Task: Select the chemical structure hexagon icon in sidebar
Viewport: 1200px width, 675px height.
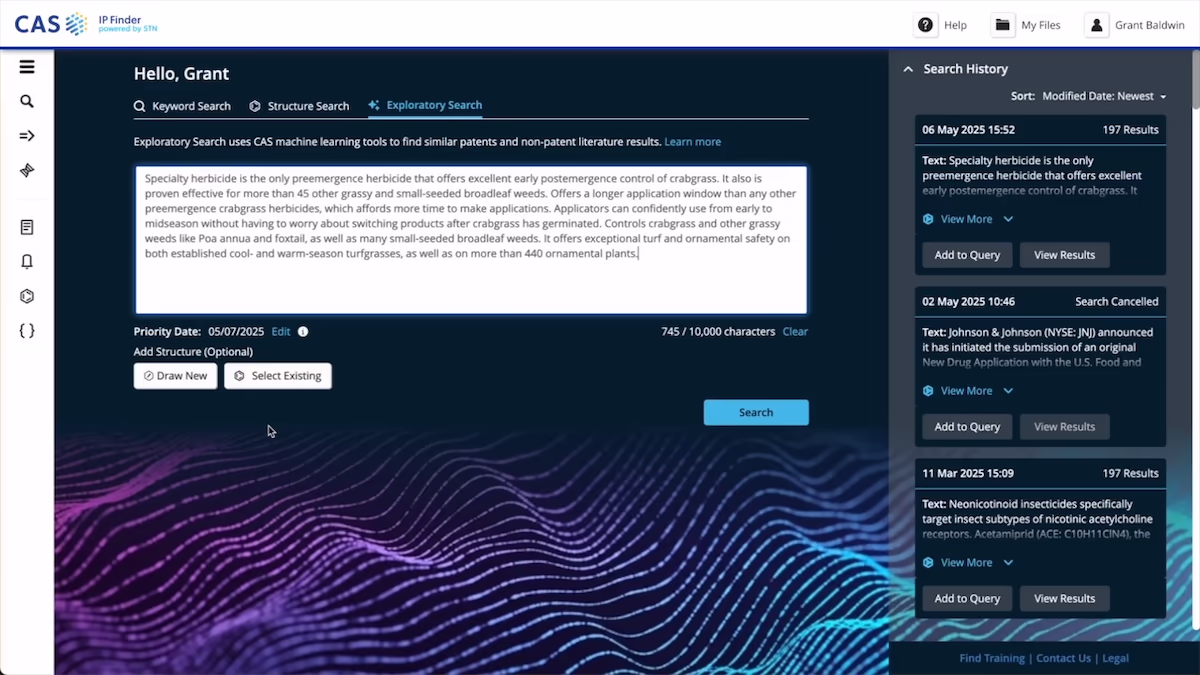Action: click(x=27, y=296)
